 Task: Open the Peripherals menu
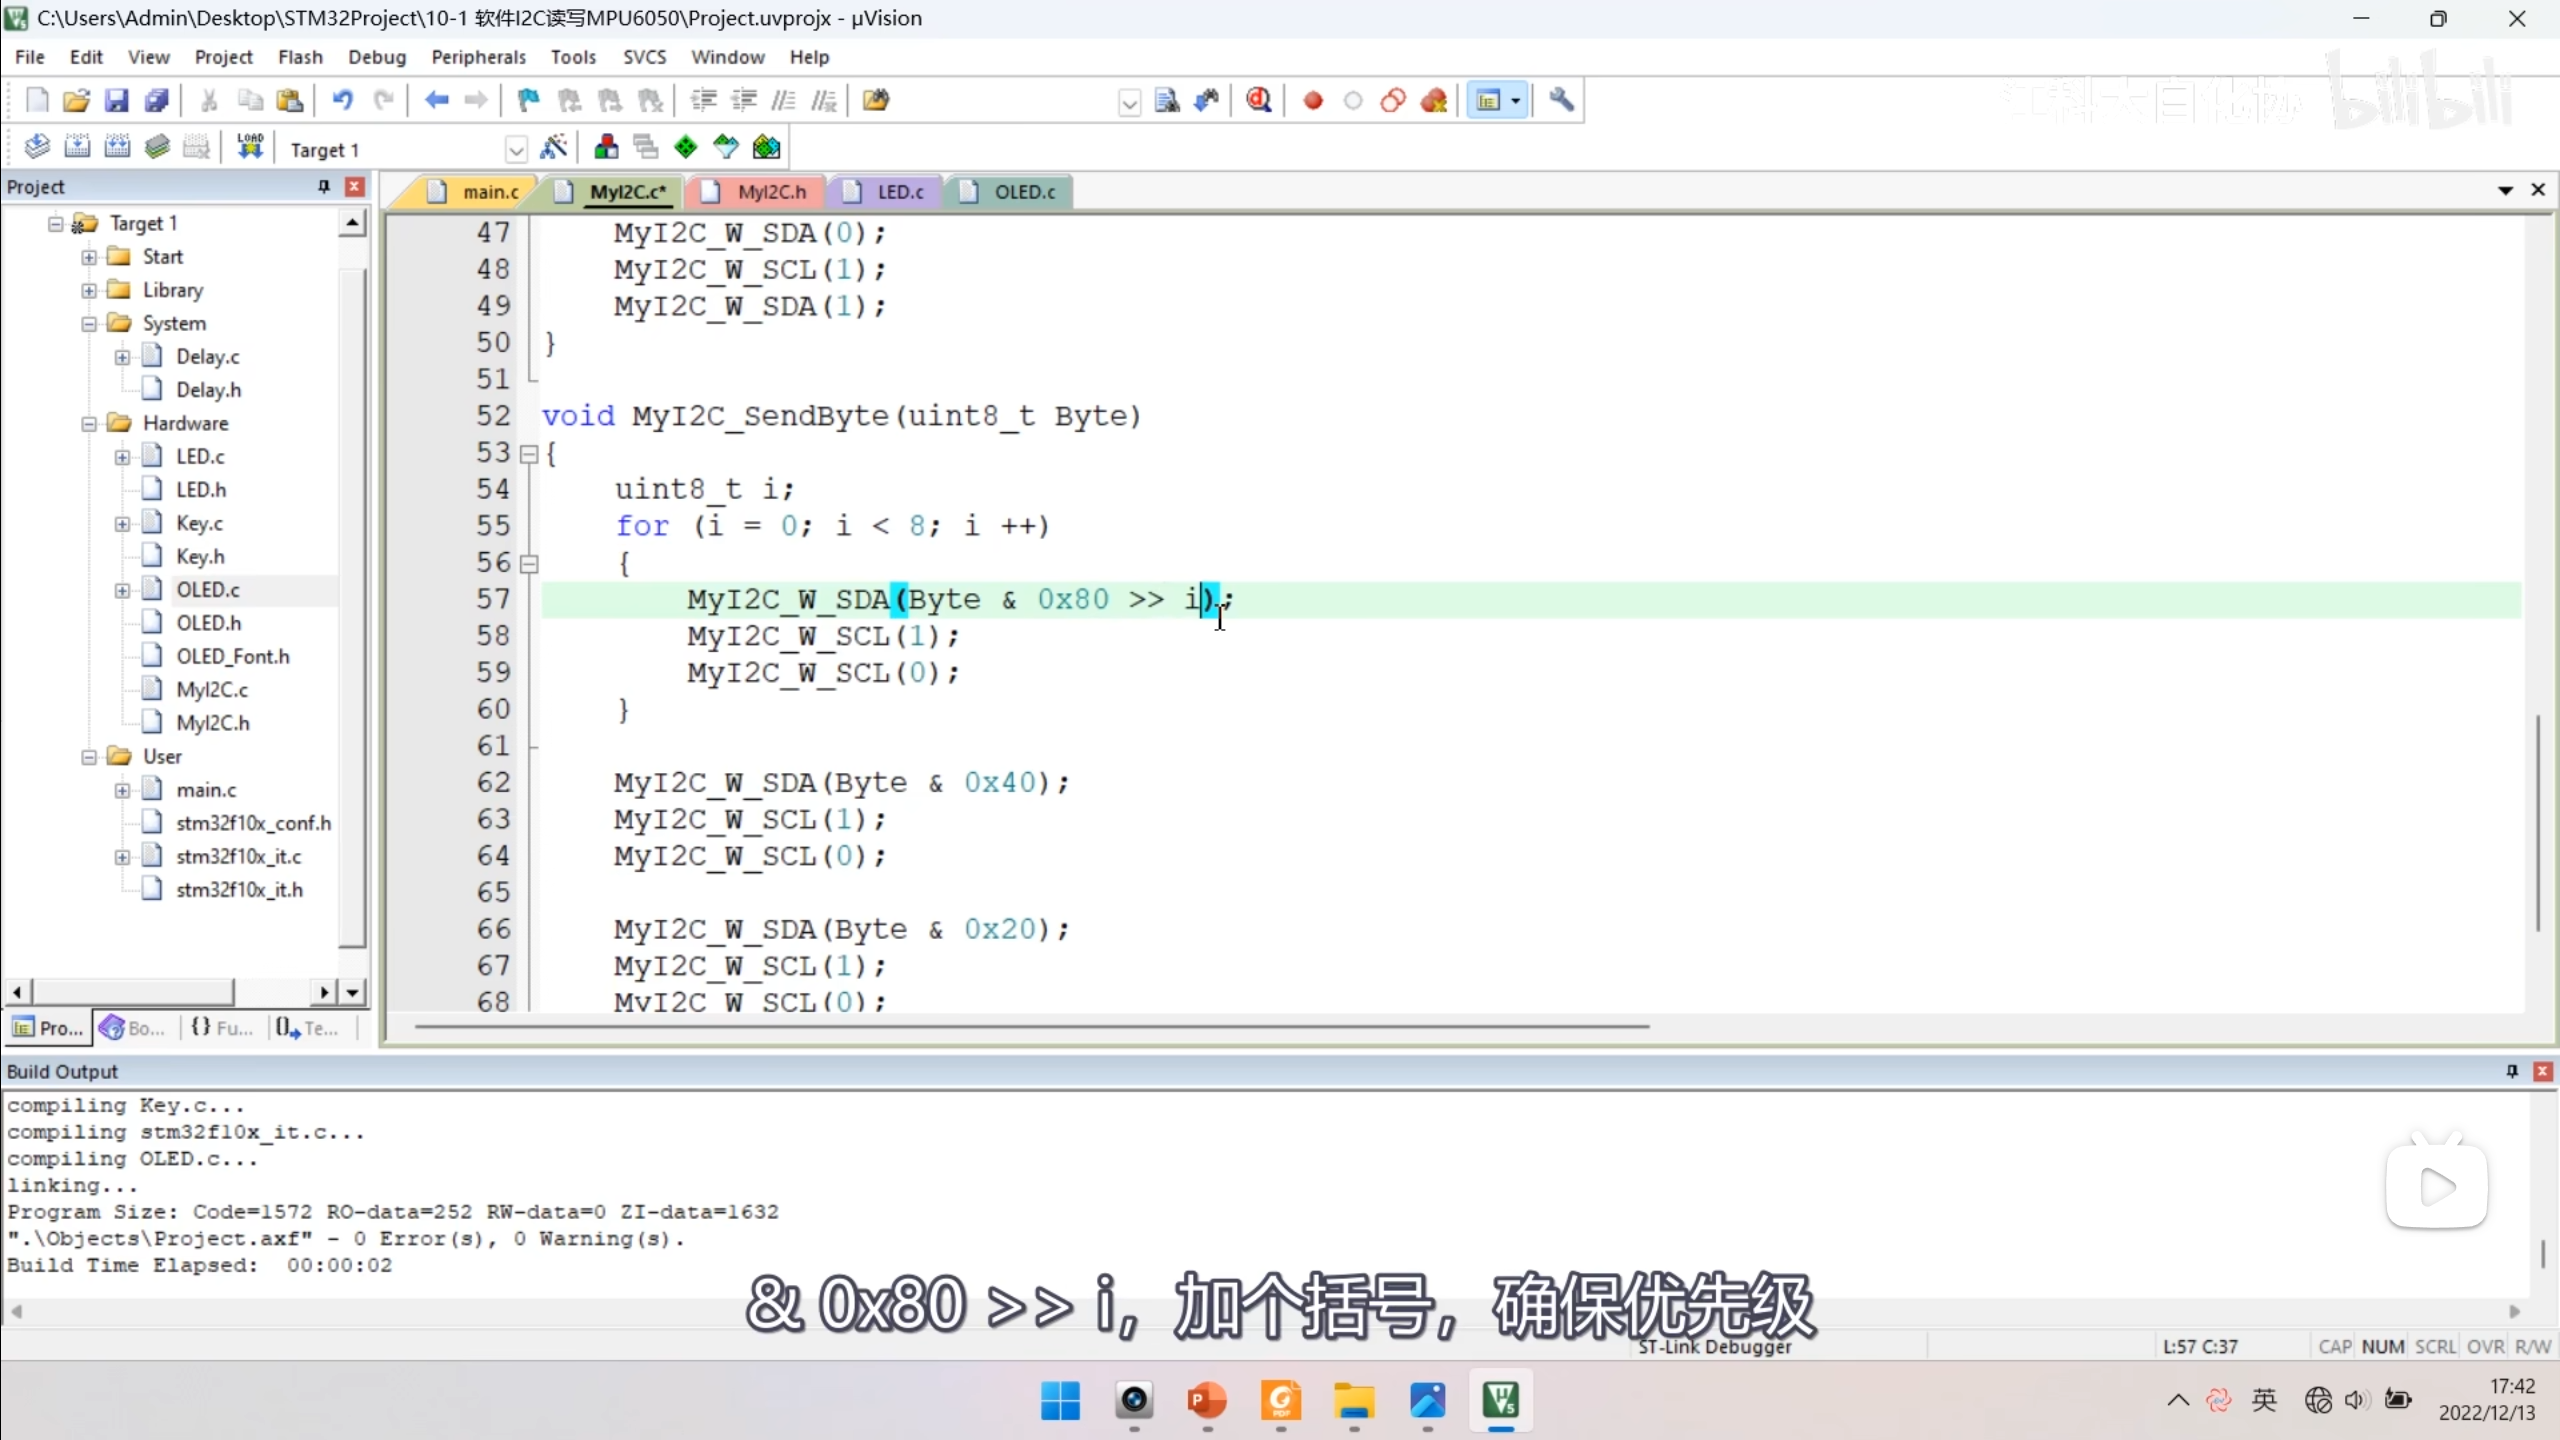[x=478, y=57]
